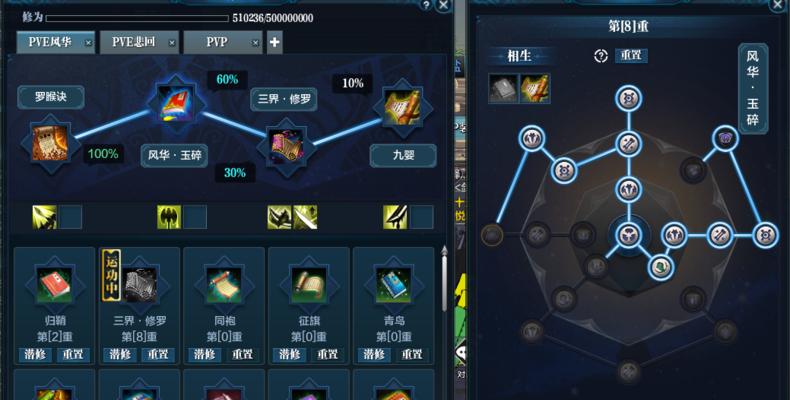This screenshot has width=790, height=400.
Task: Add a new build with plus button
Action: [x=275, y=42]
